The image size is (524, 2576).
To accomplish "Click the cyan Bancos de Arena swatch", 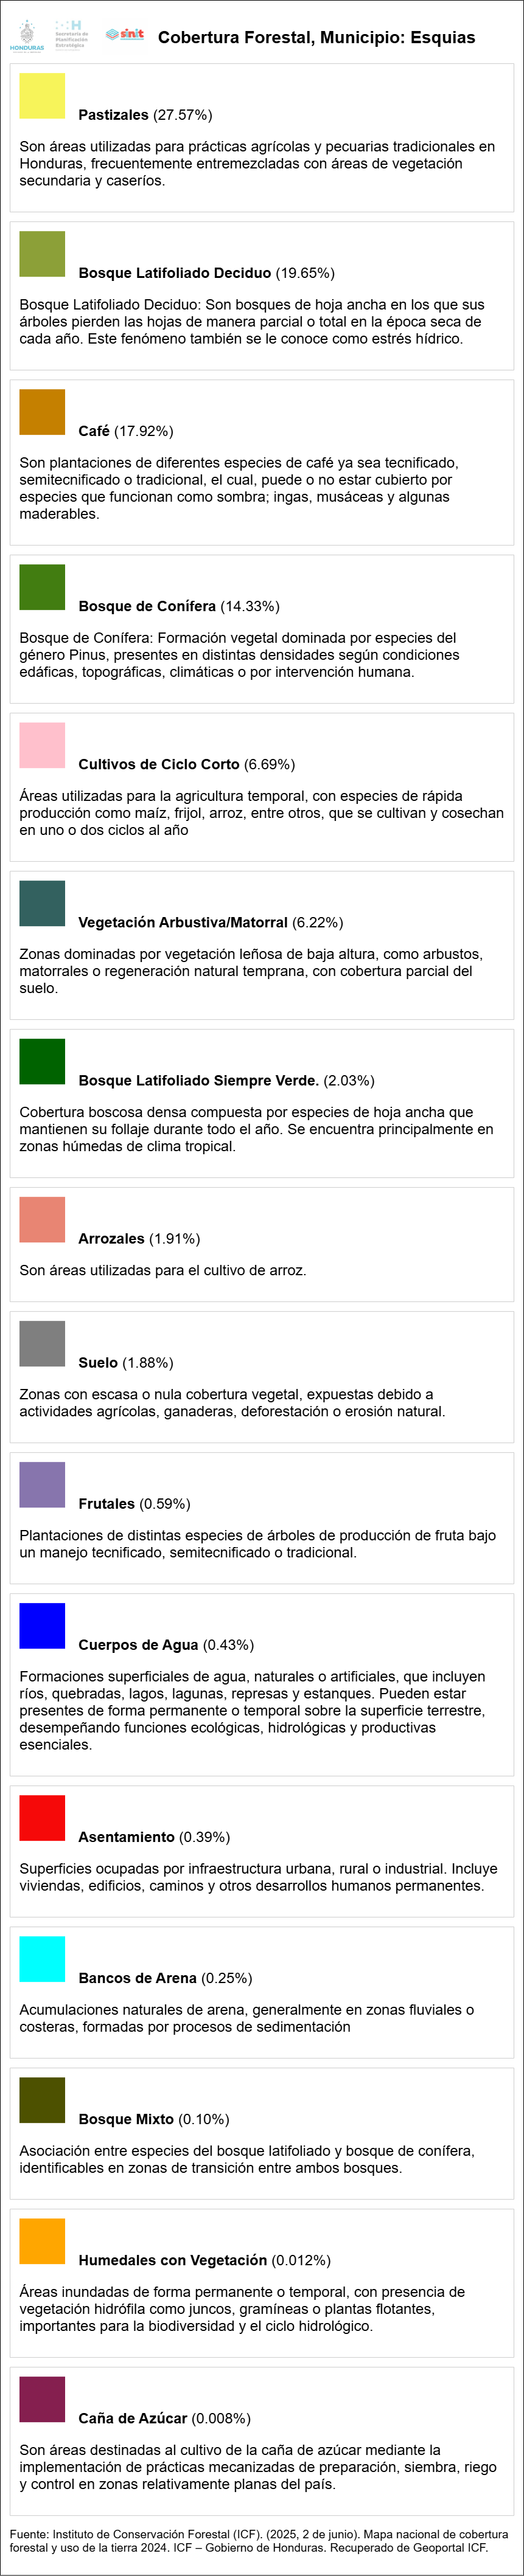I will tap(42, 1958).
